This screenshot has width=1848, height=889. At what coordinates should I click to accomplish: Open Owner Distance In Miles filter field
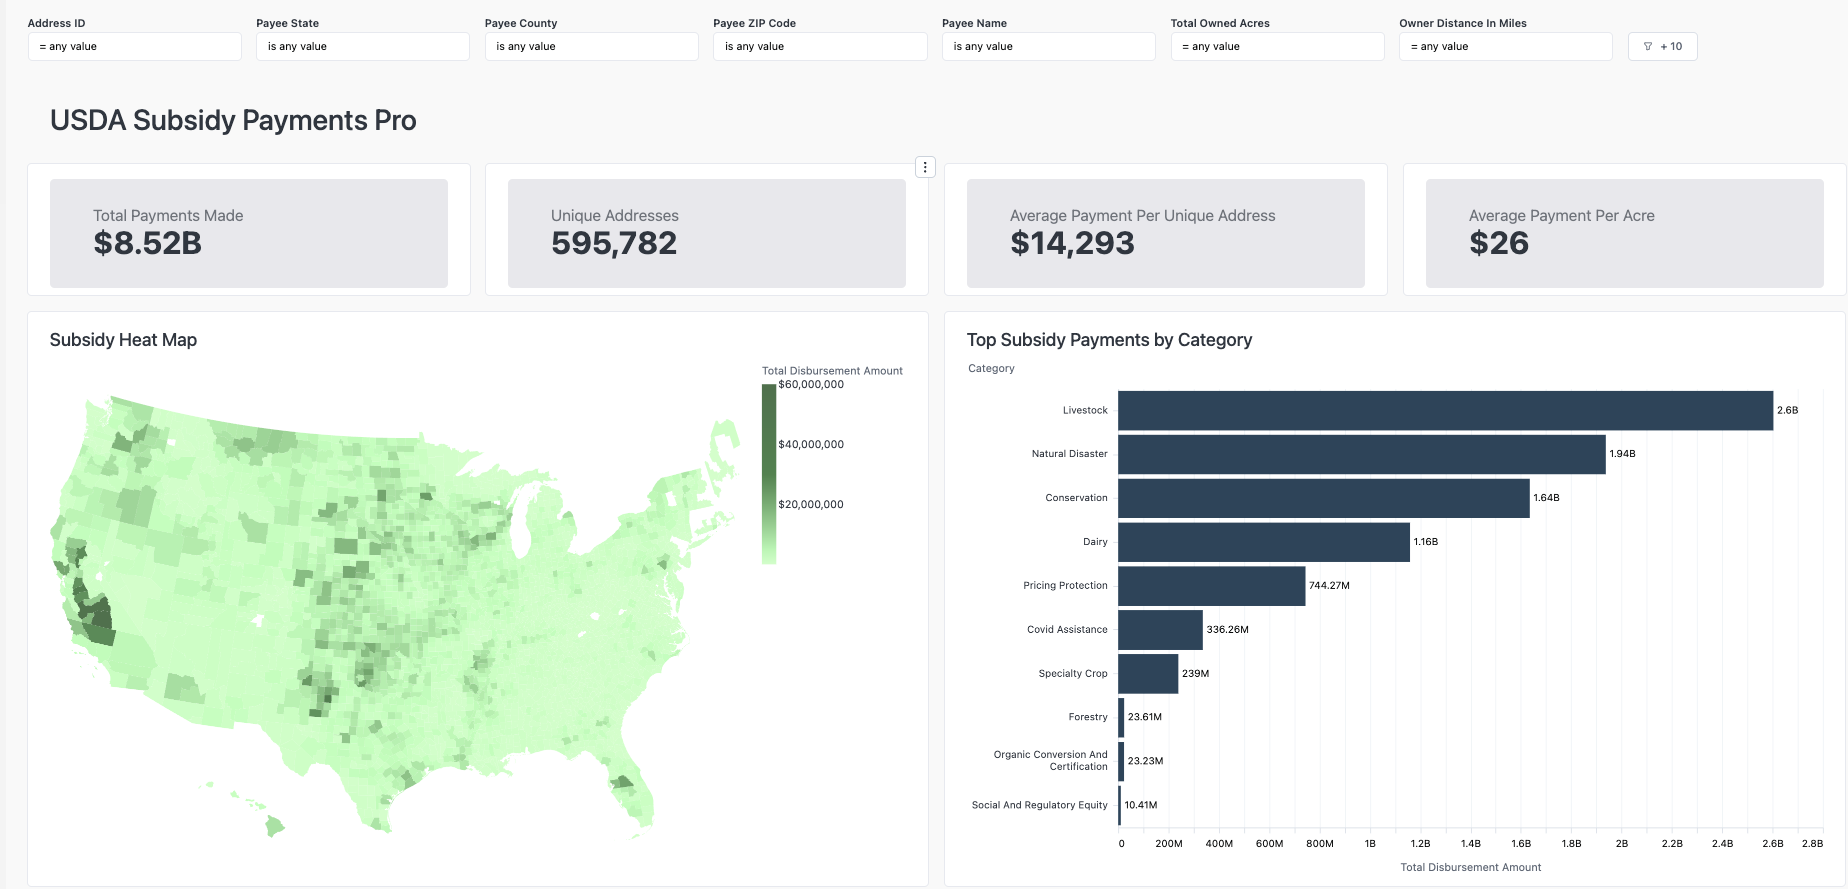tap(1505, 46)
